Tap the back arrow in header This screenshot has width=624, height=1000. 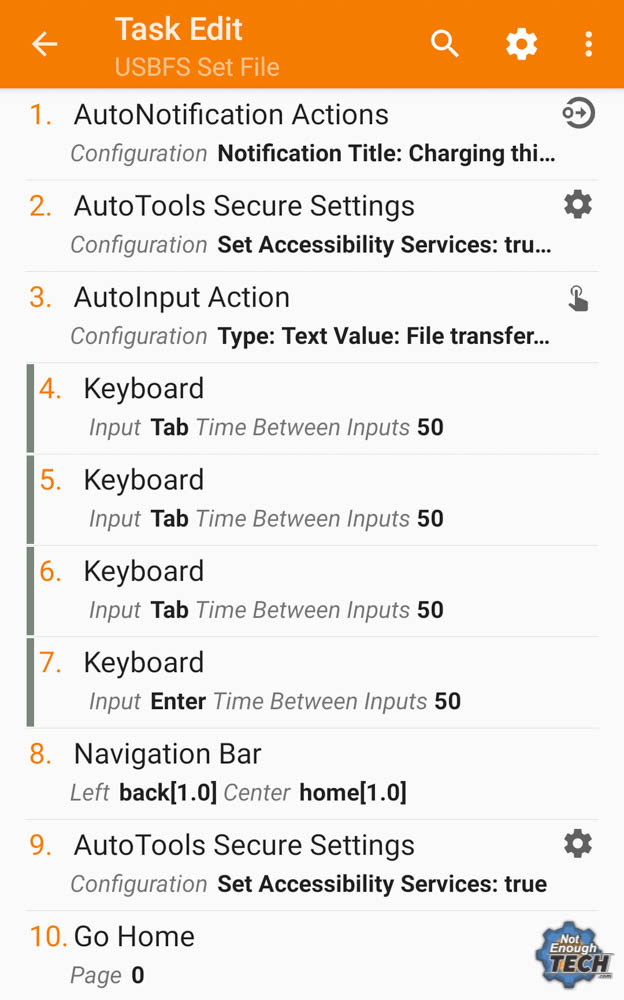pyautogui.click(x=45, y=44)
